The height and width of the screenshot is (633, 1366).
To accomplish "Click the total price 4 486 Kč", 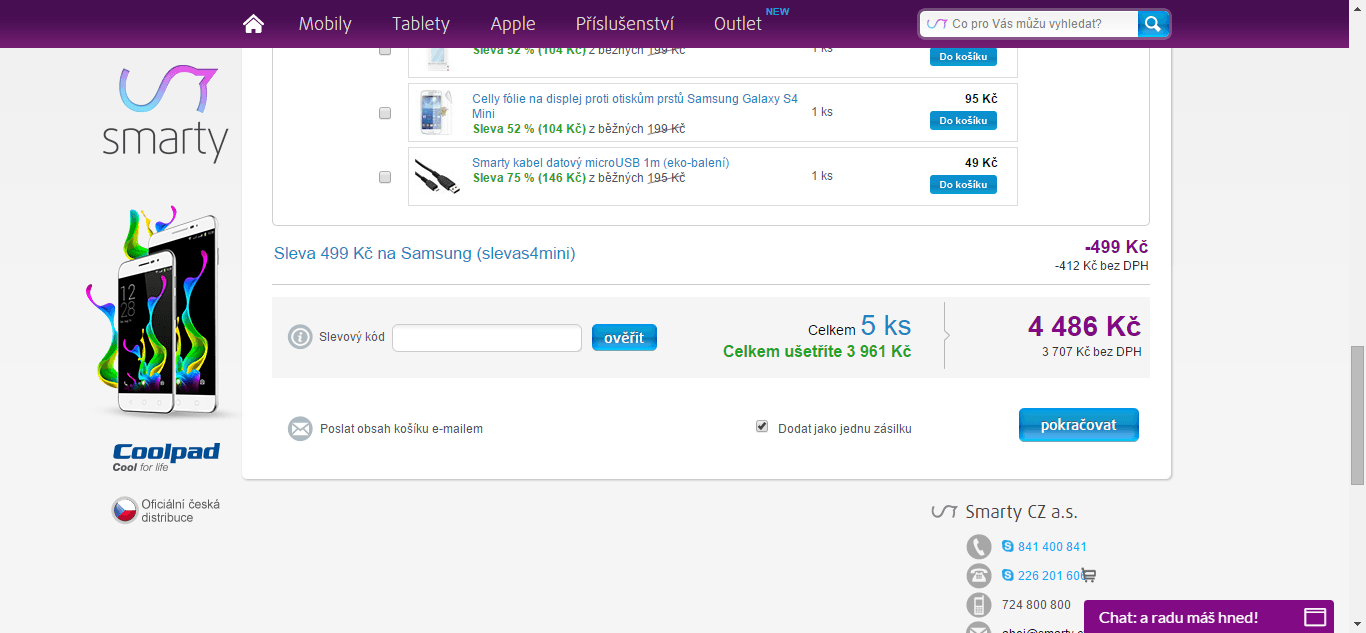I will [1084, 326].
